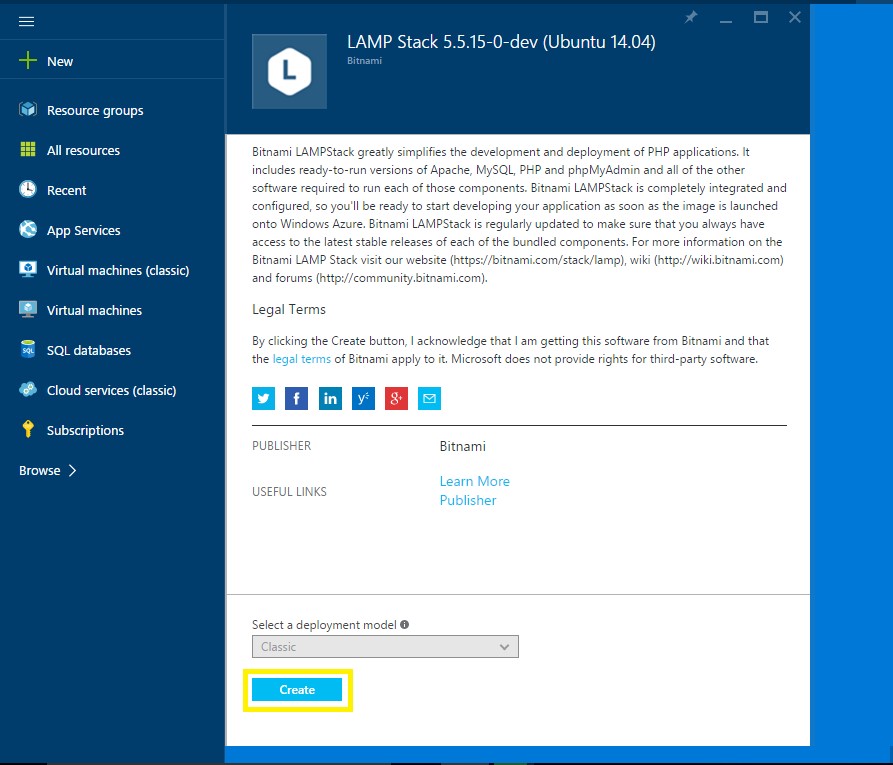The height and width of the screenshot is (765, 893).
Task: Share via the Facebook icon
Action: click(x=296, y=398)
